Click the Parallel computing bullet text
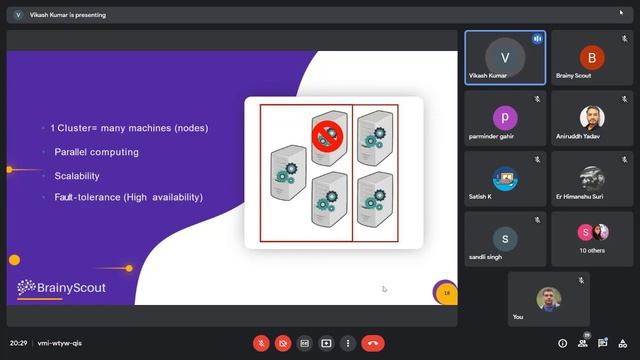This screenshot has width=640, height=360. 97,152
